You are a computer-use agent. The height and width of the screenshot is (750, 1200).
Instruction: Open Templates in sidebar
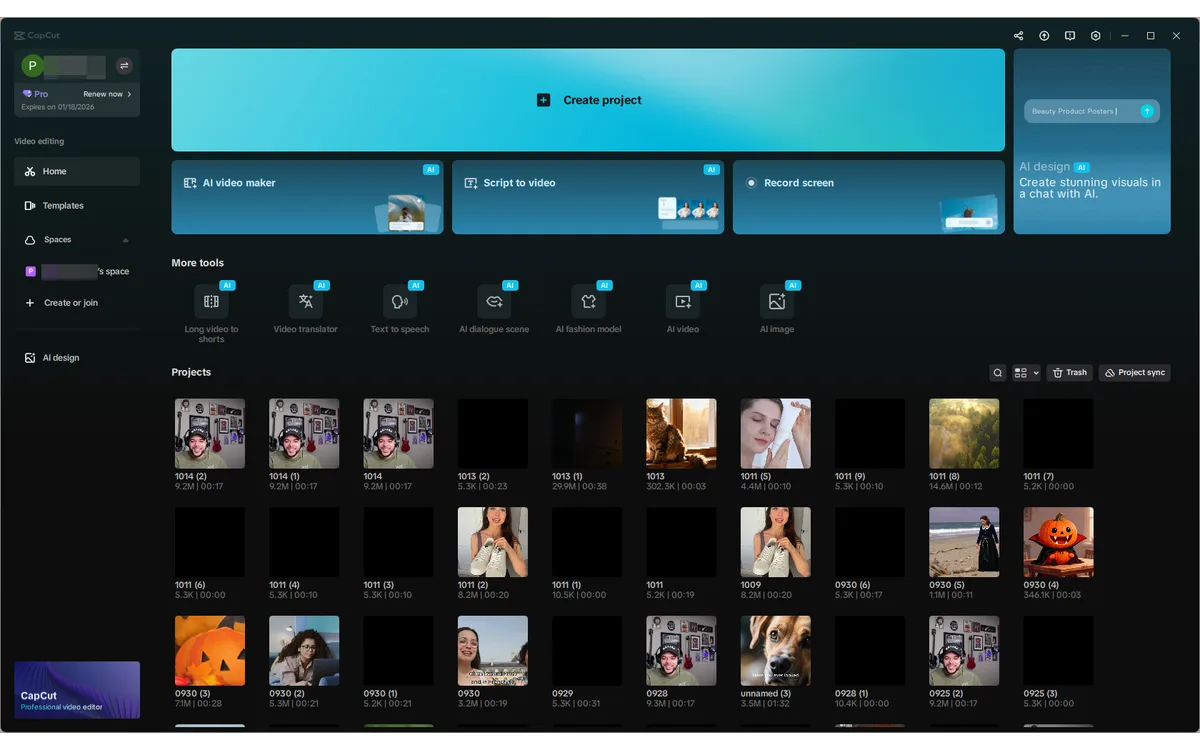[77, 206]
